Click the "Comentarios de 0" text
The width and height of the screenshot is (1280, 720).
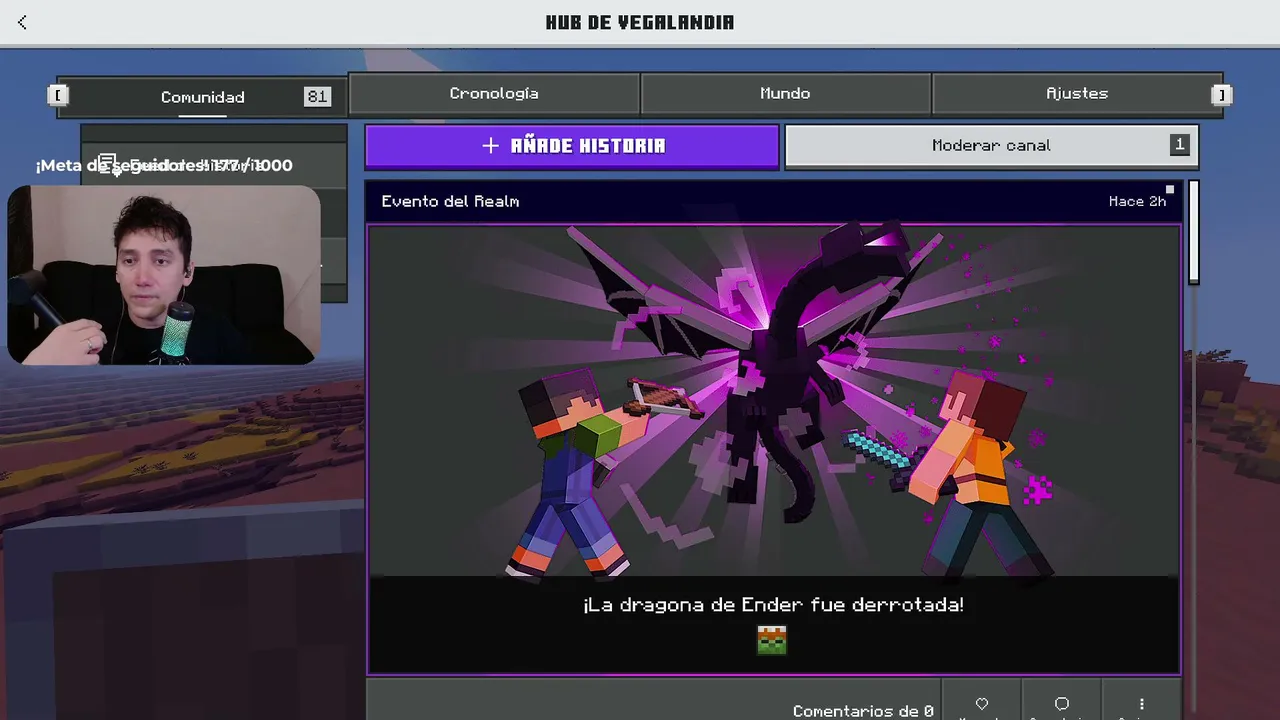pyautogui.click(x=863, y=711)
